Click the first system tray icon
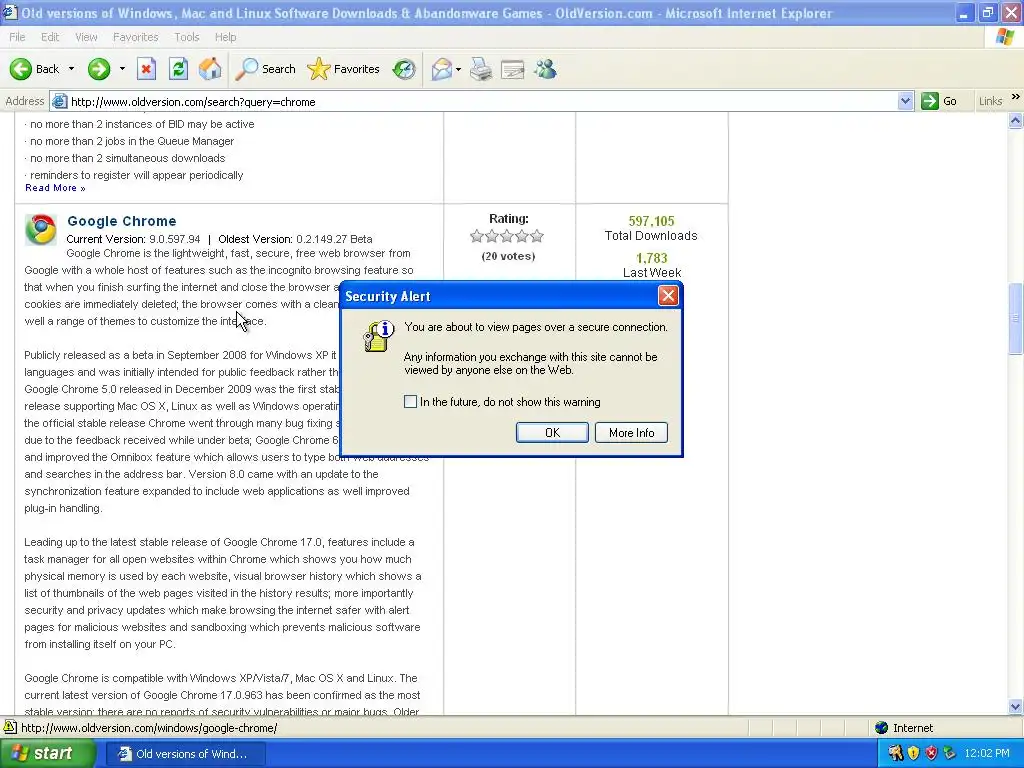The width and height of the screenshot is (1024, 768). pos(895,753)
